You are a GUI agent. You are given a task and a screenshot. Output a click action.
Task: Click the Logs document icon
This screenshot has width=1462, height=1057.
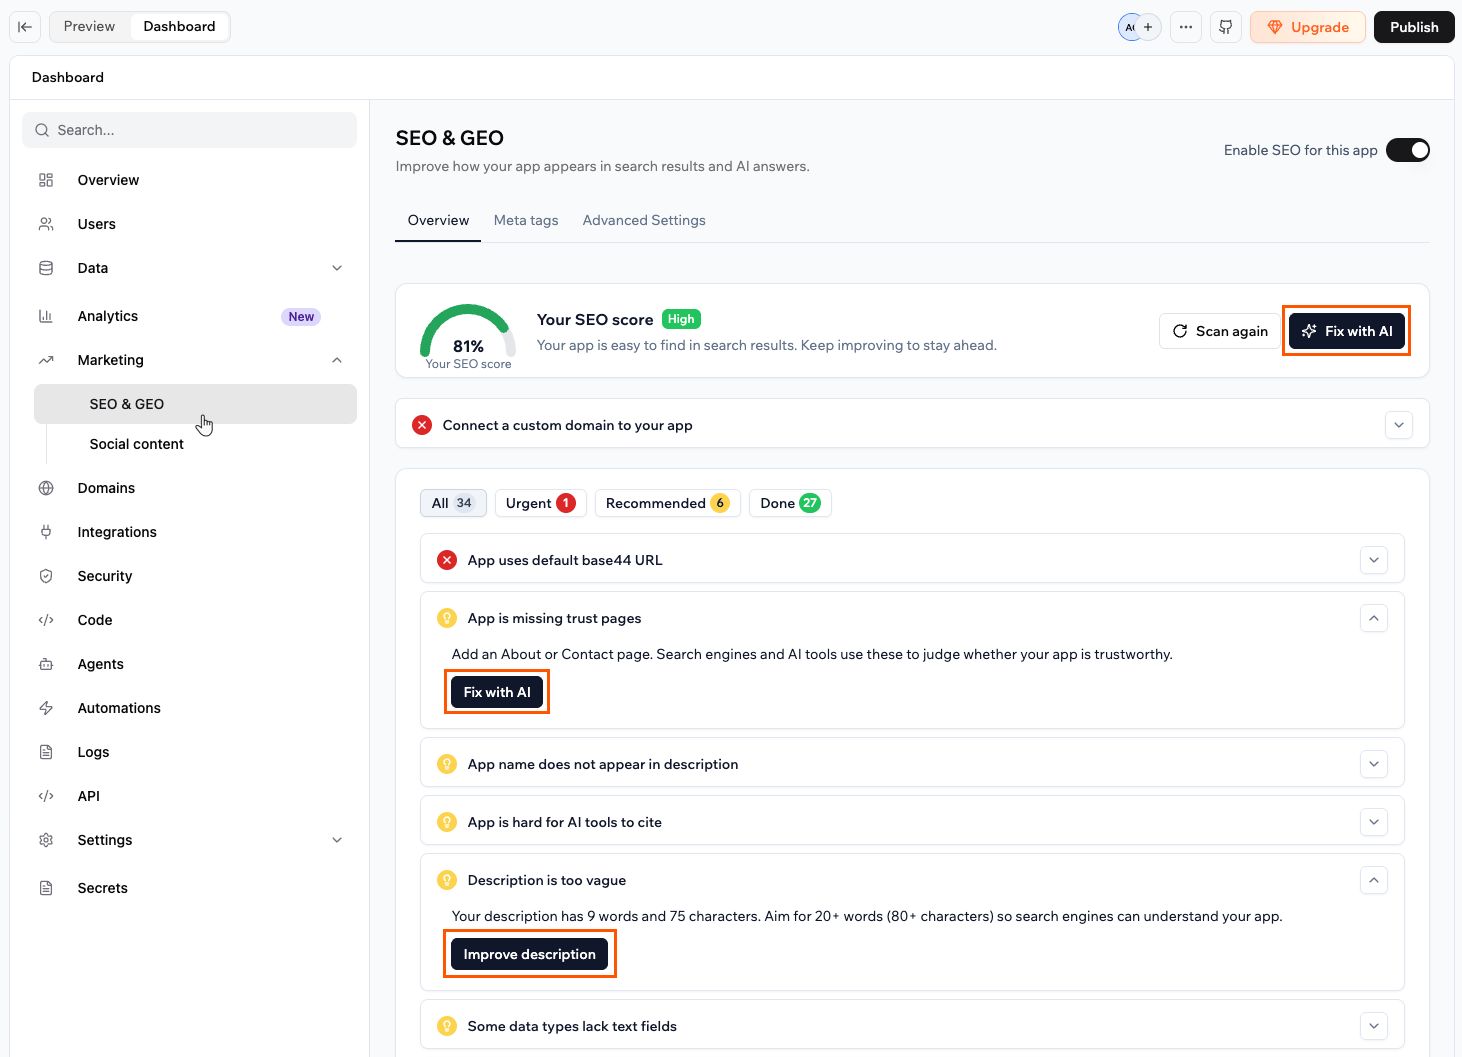46,752
